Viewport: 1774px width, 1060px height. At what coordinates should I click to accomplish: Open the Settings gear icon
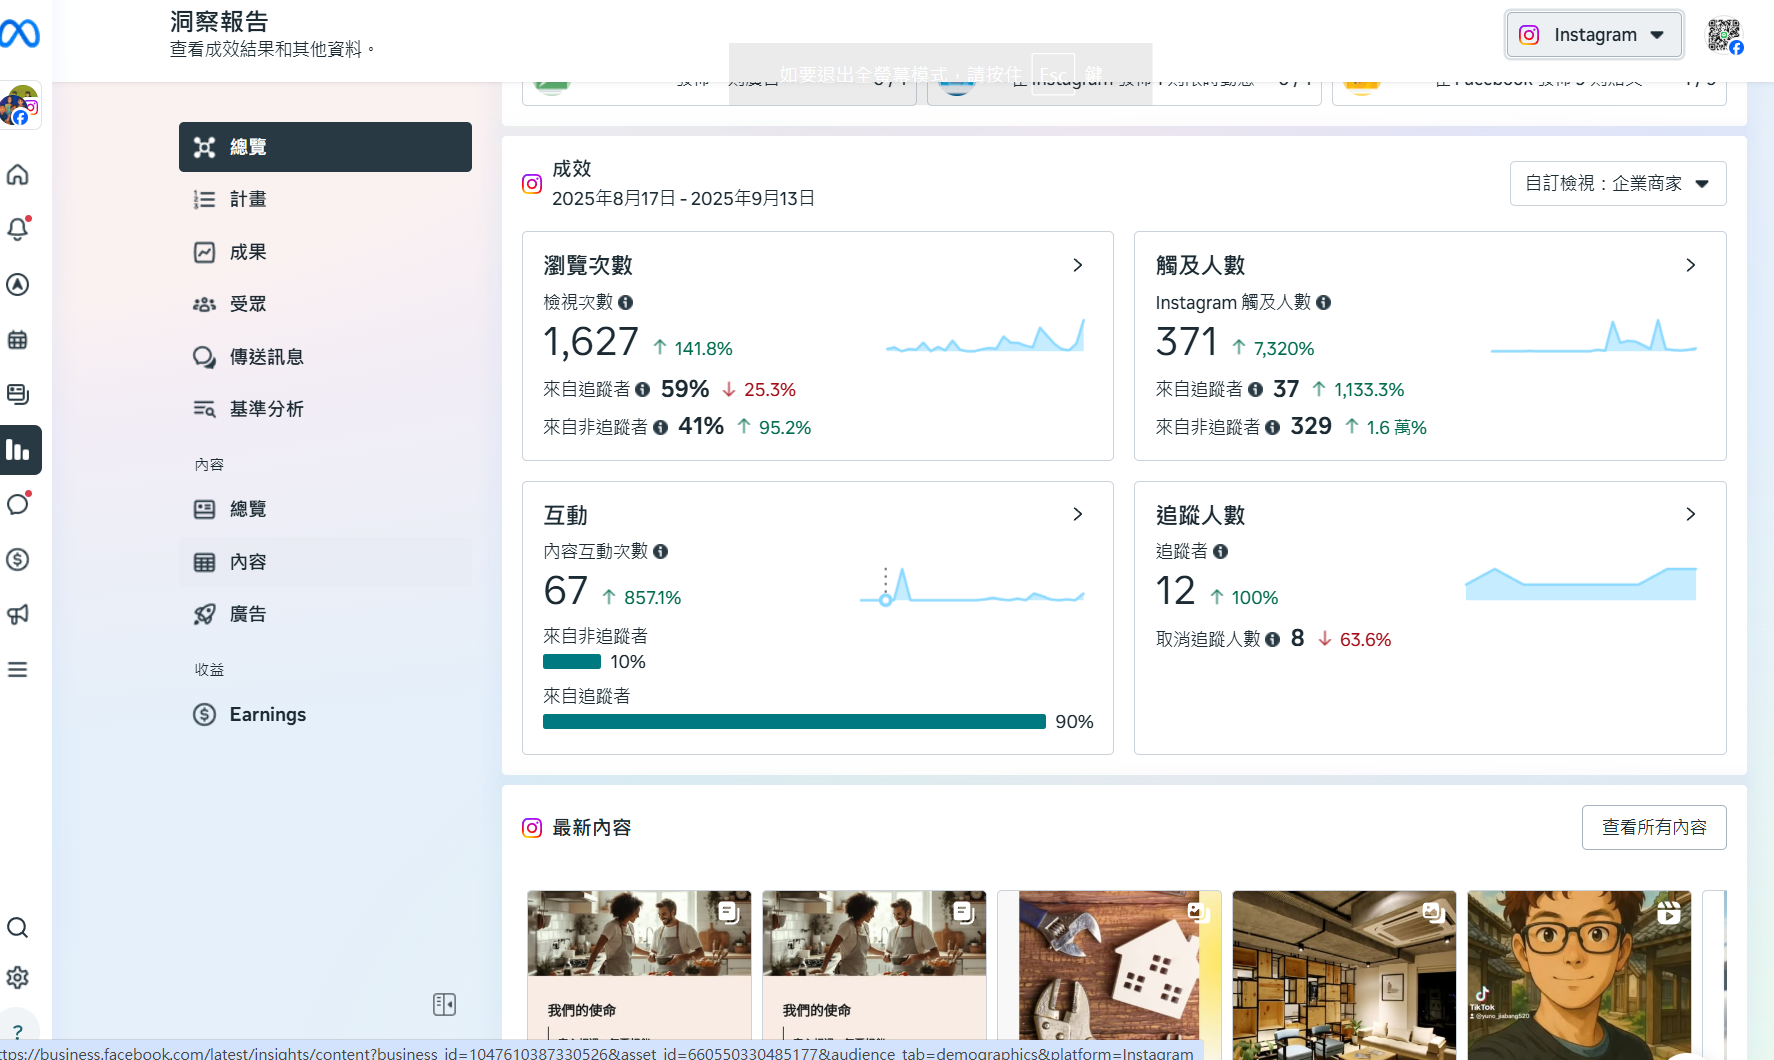coord(18,978)
